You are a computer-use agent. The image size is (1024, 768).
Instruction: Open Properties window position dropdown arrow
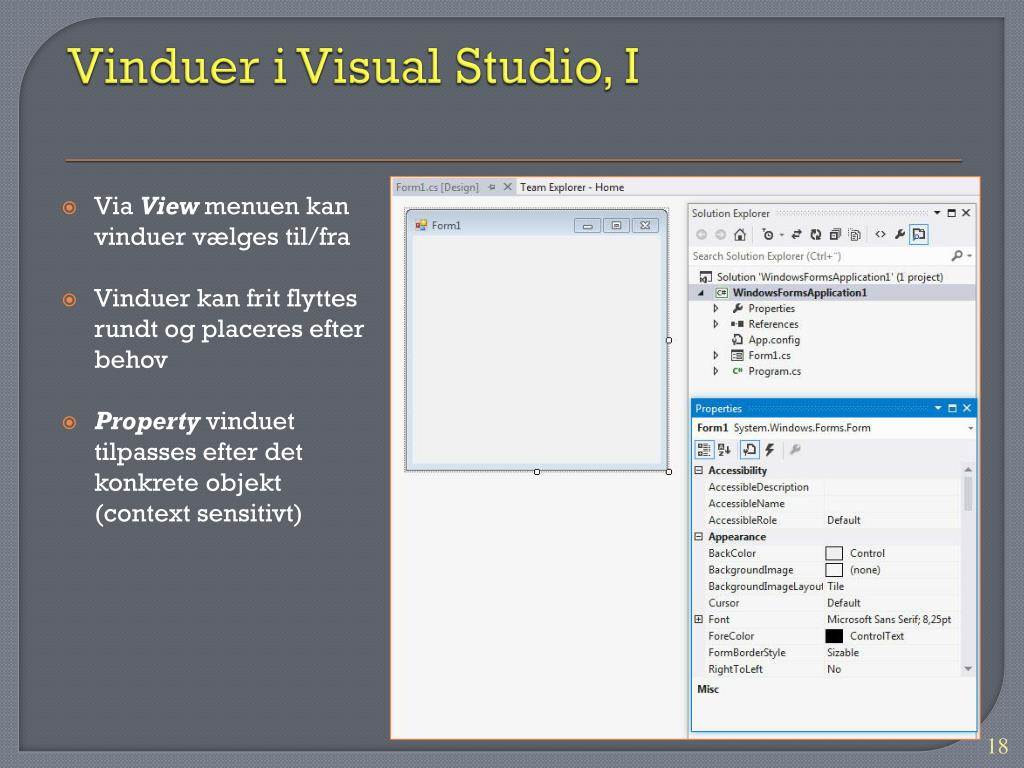tap(938, 408)
